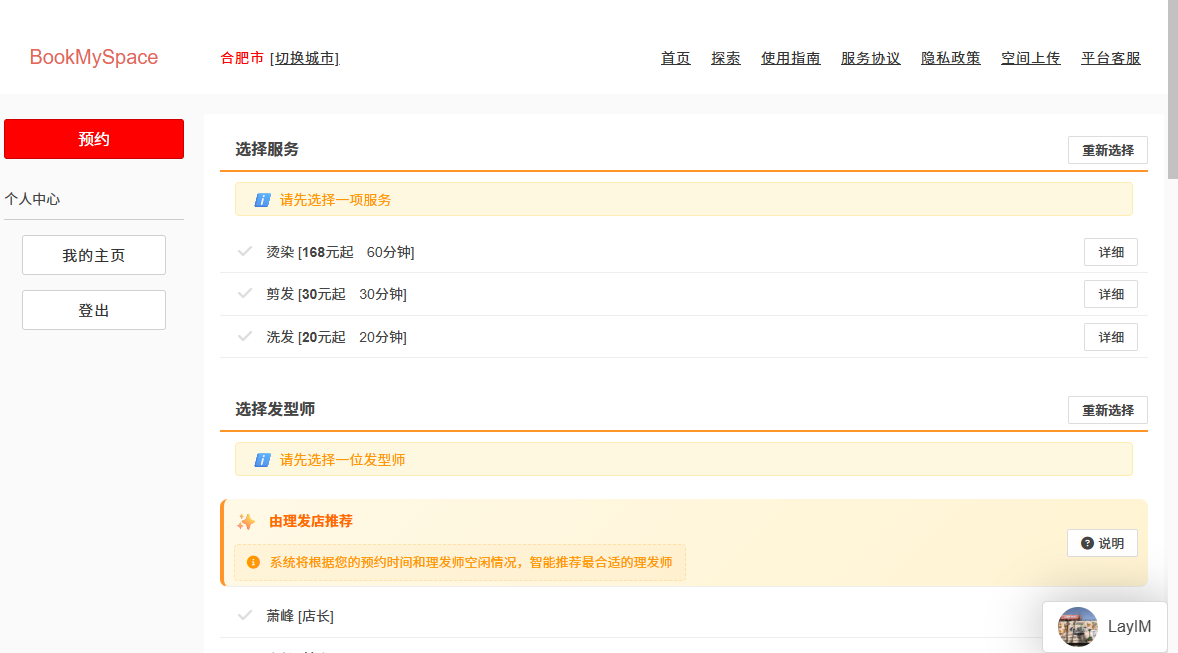Click the info icon beside 请先选择一位发型师

pos(261,460)
